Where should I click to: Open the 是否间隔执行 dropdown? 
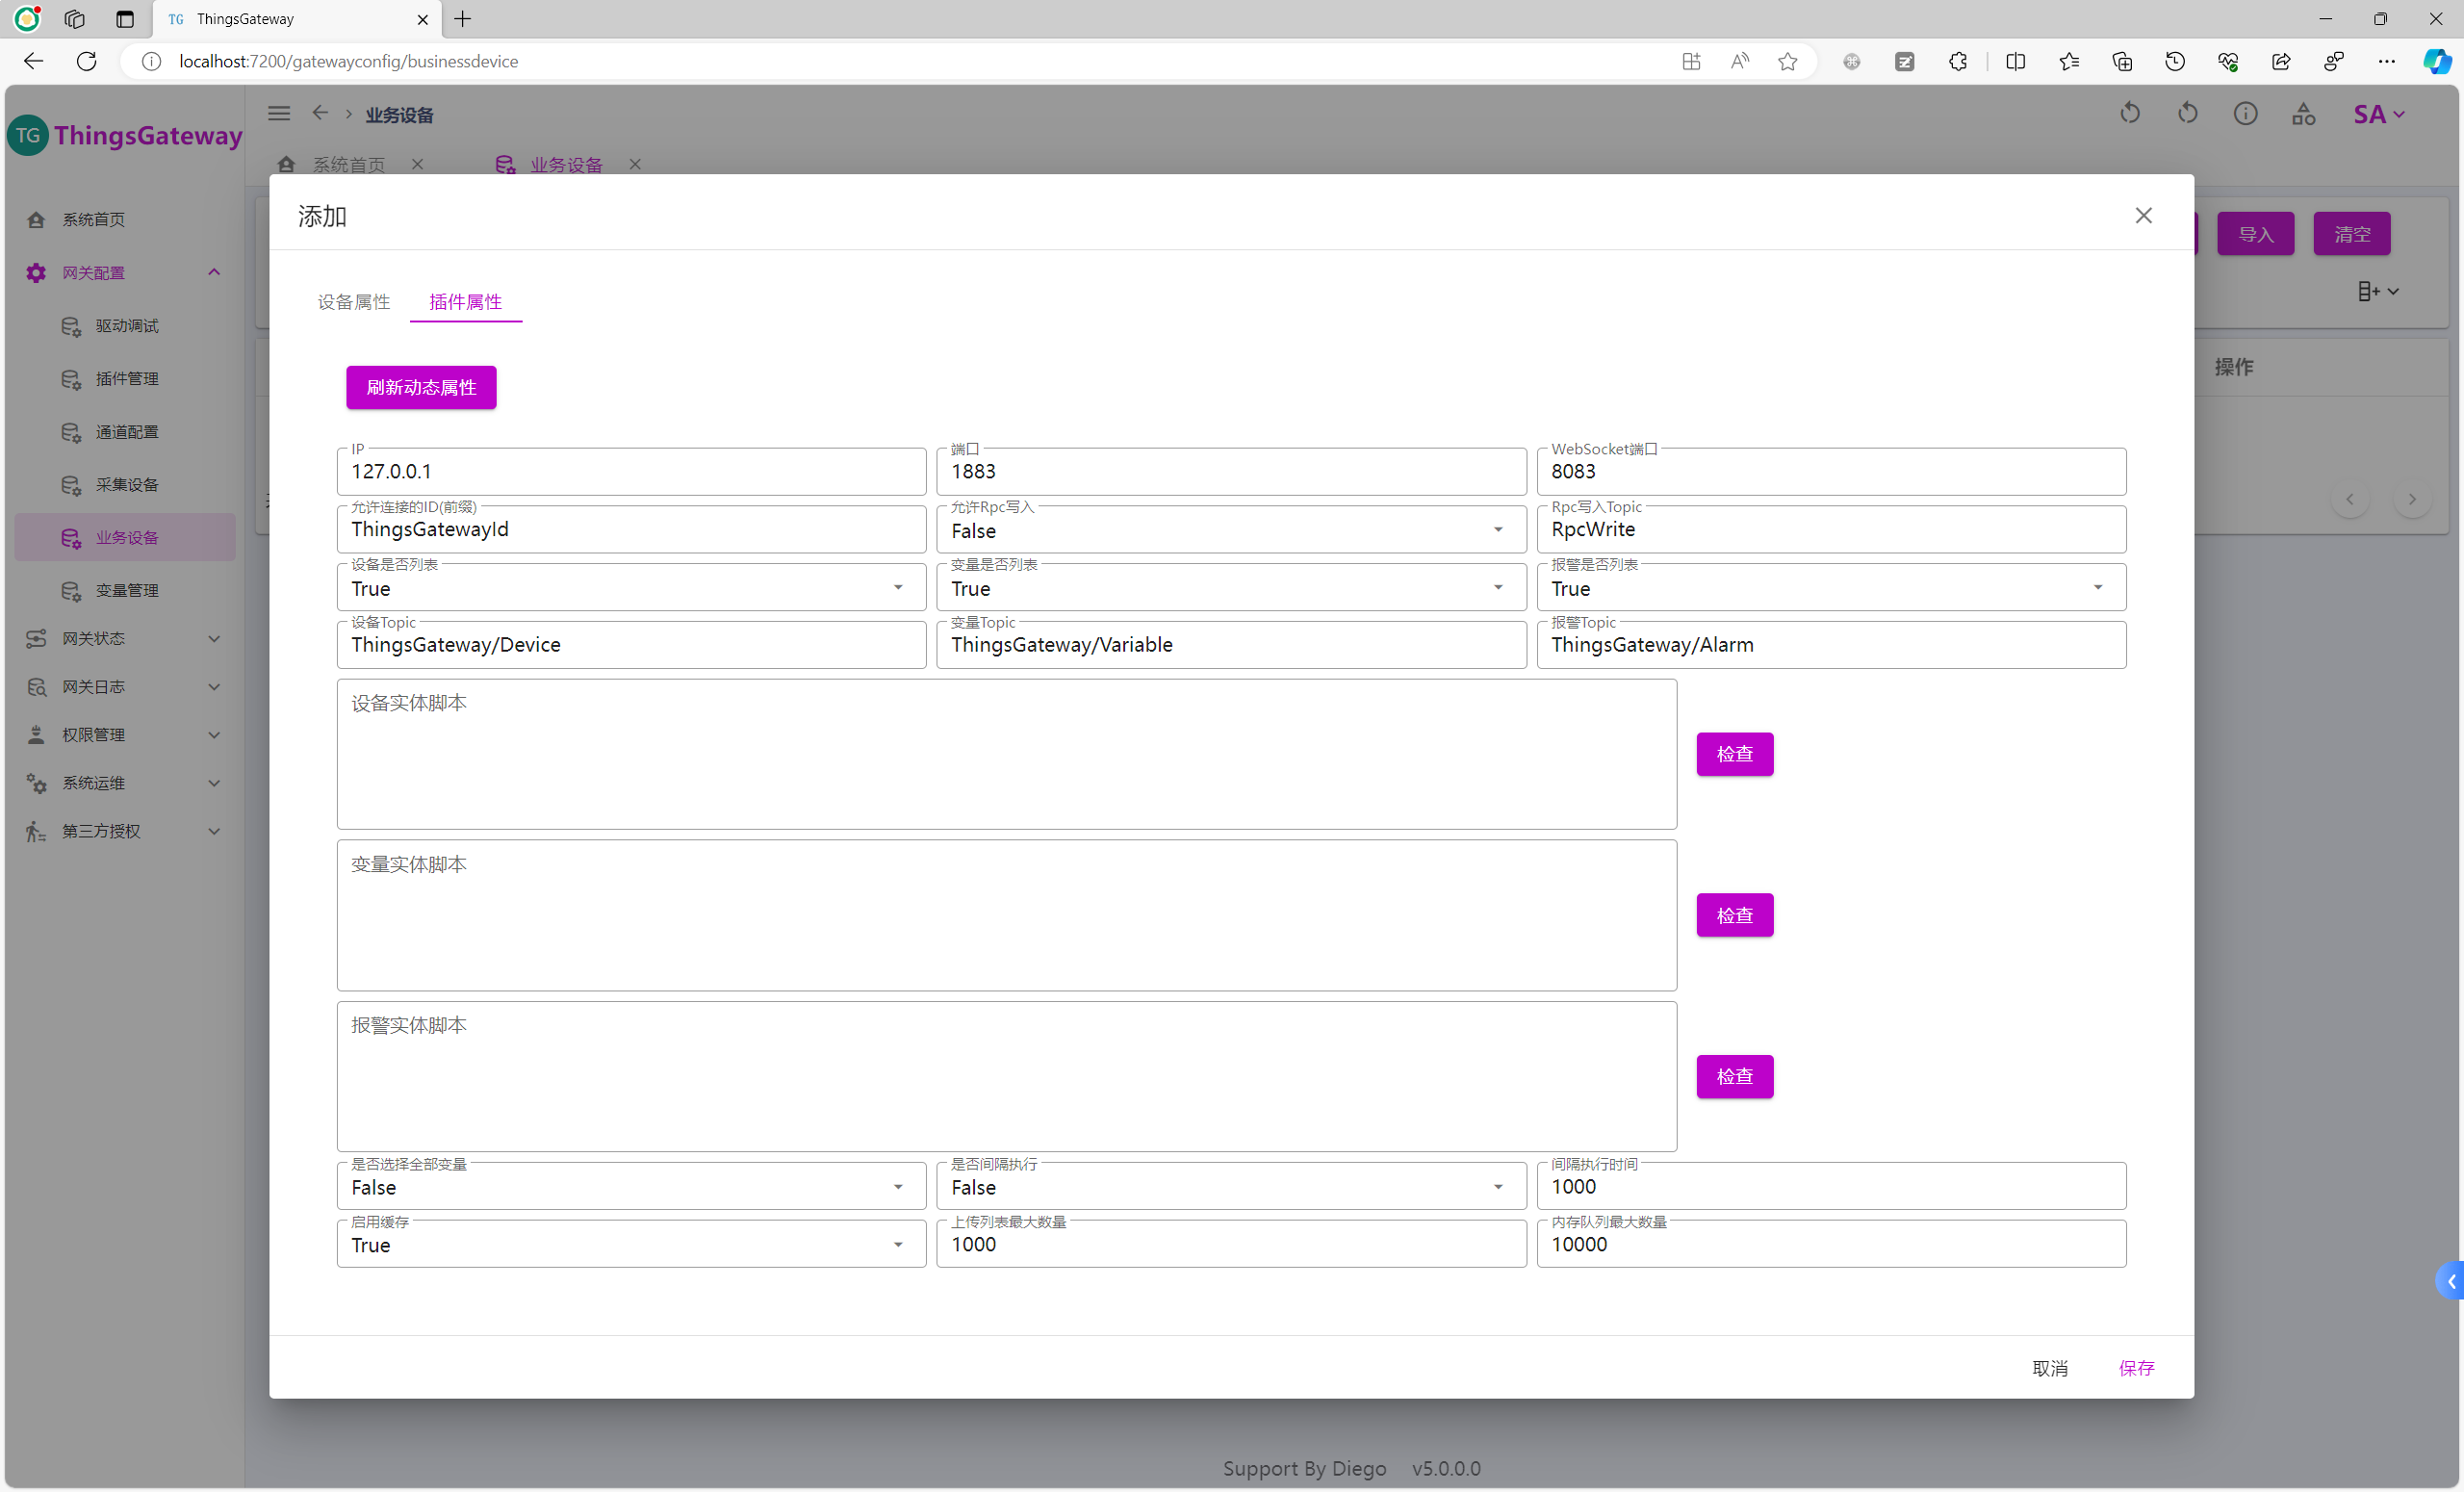[x=1230, y=1187]
